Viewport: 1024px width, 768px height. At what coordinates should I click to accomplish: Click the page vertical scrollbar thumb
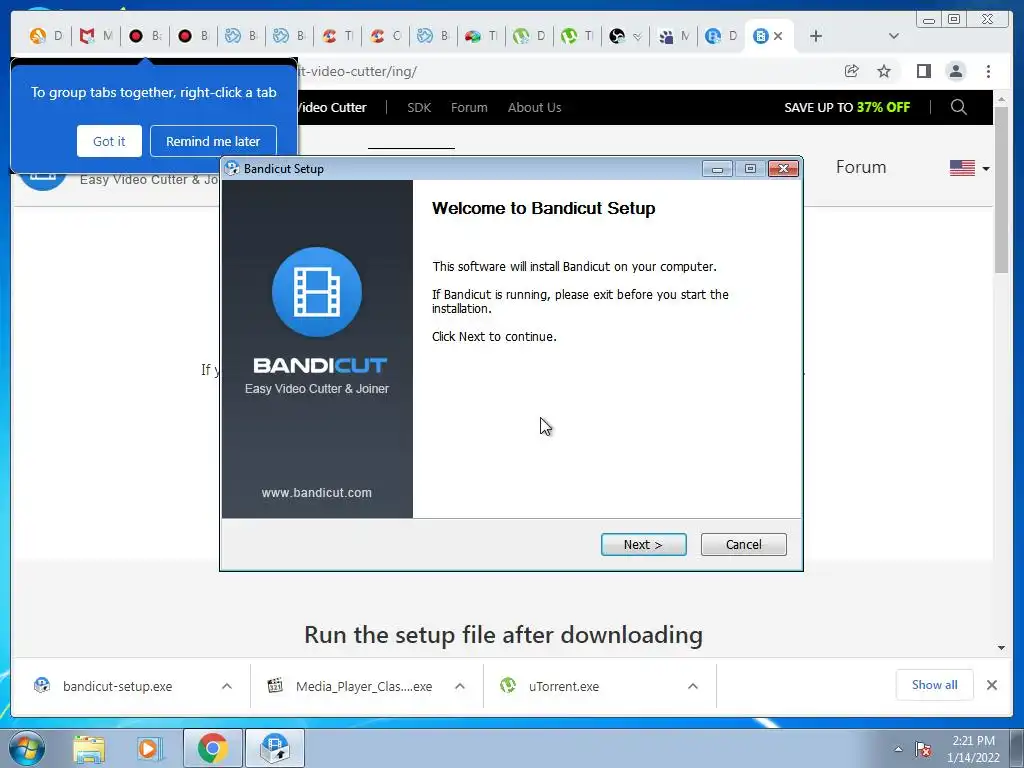[x=1001, y=189]
